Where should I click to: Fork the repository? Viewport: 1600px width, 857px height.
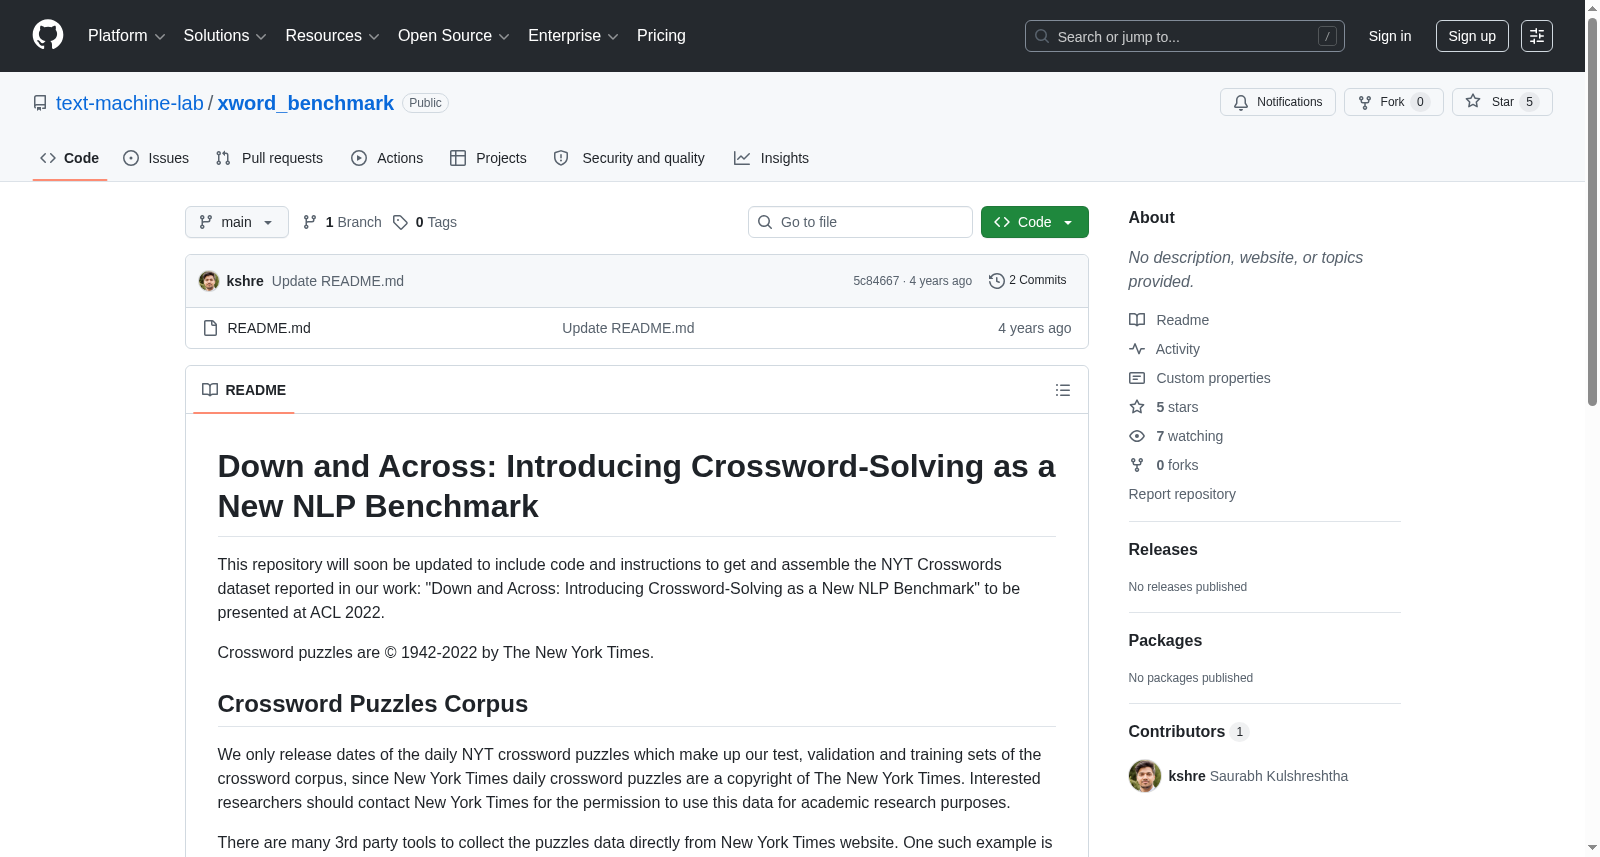pyautogui.click(x=1393, y=102)
